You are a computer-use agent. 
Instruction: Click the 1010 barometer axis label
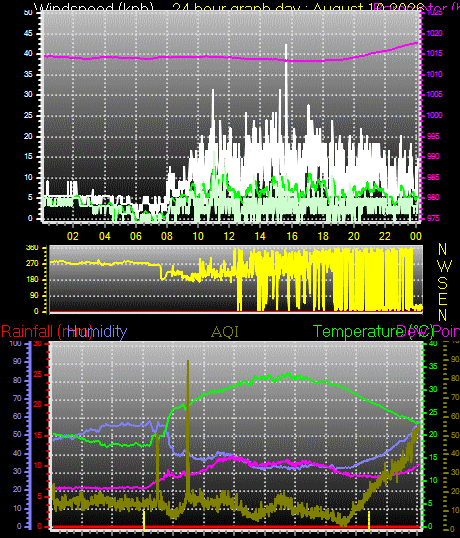pyautogui.click(x=434, y=74)
